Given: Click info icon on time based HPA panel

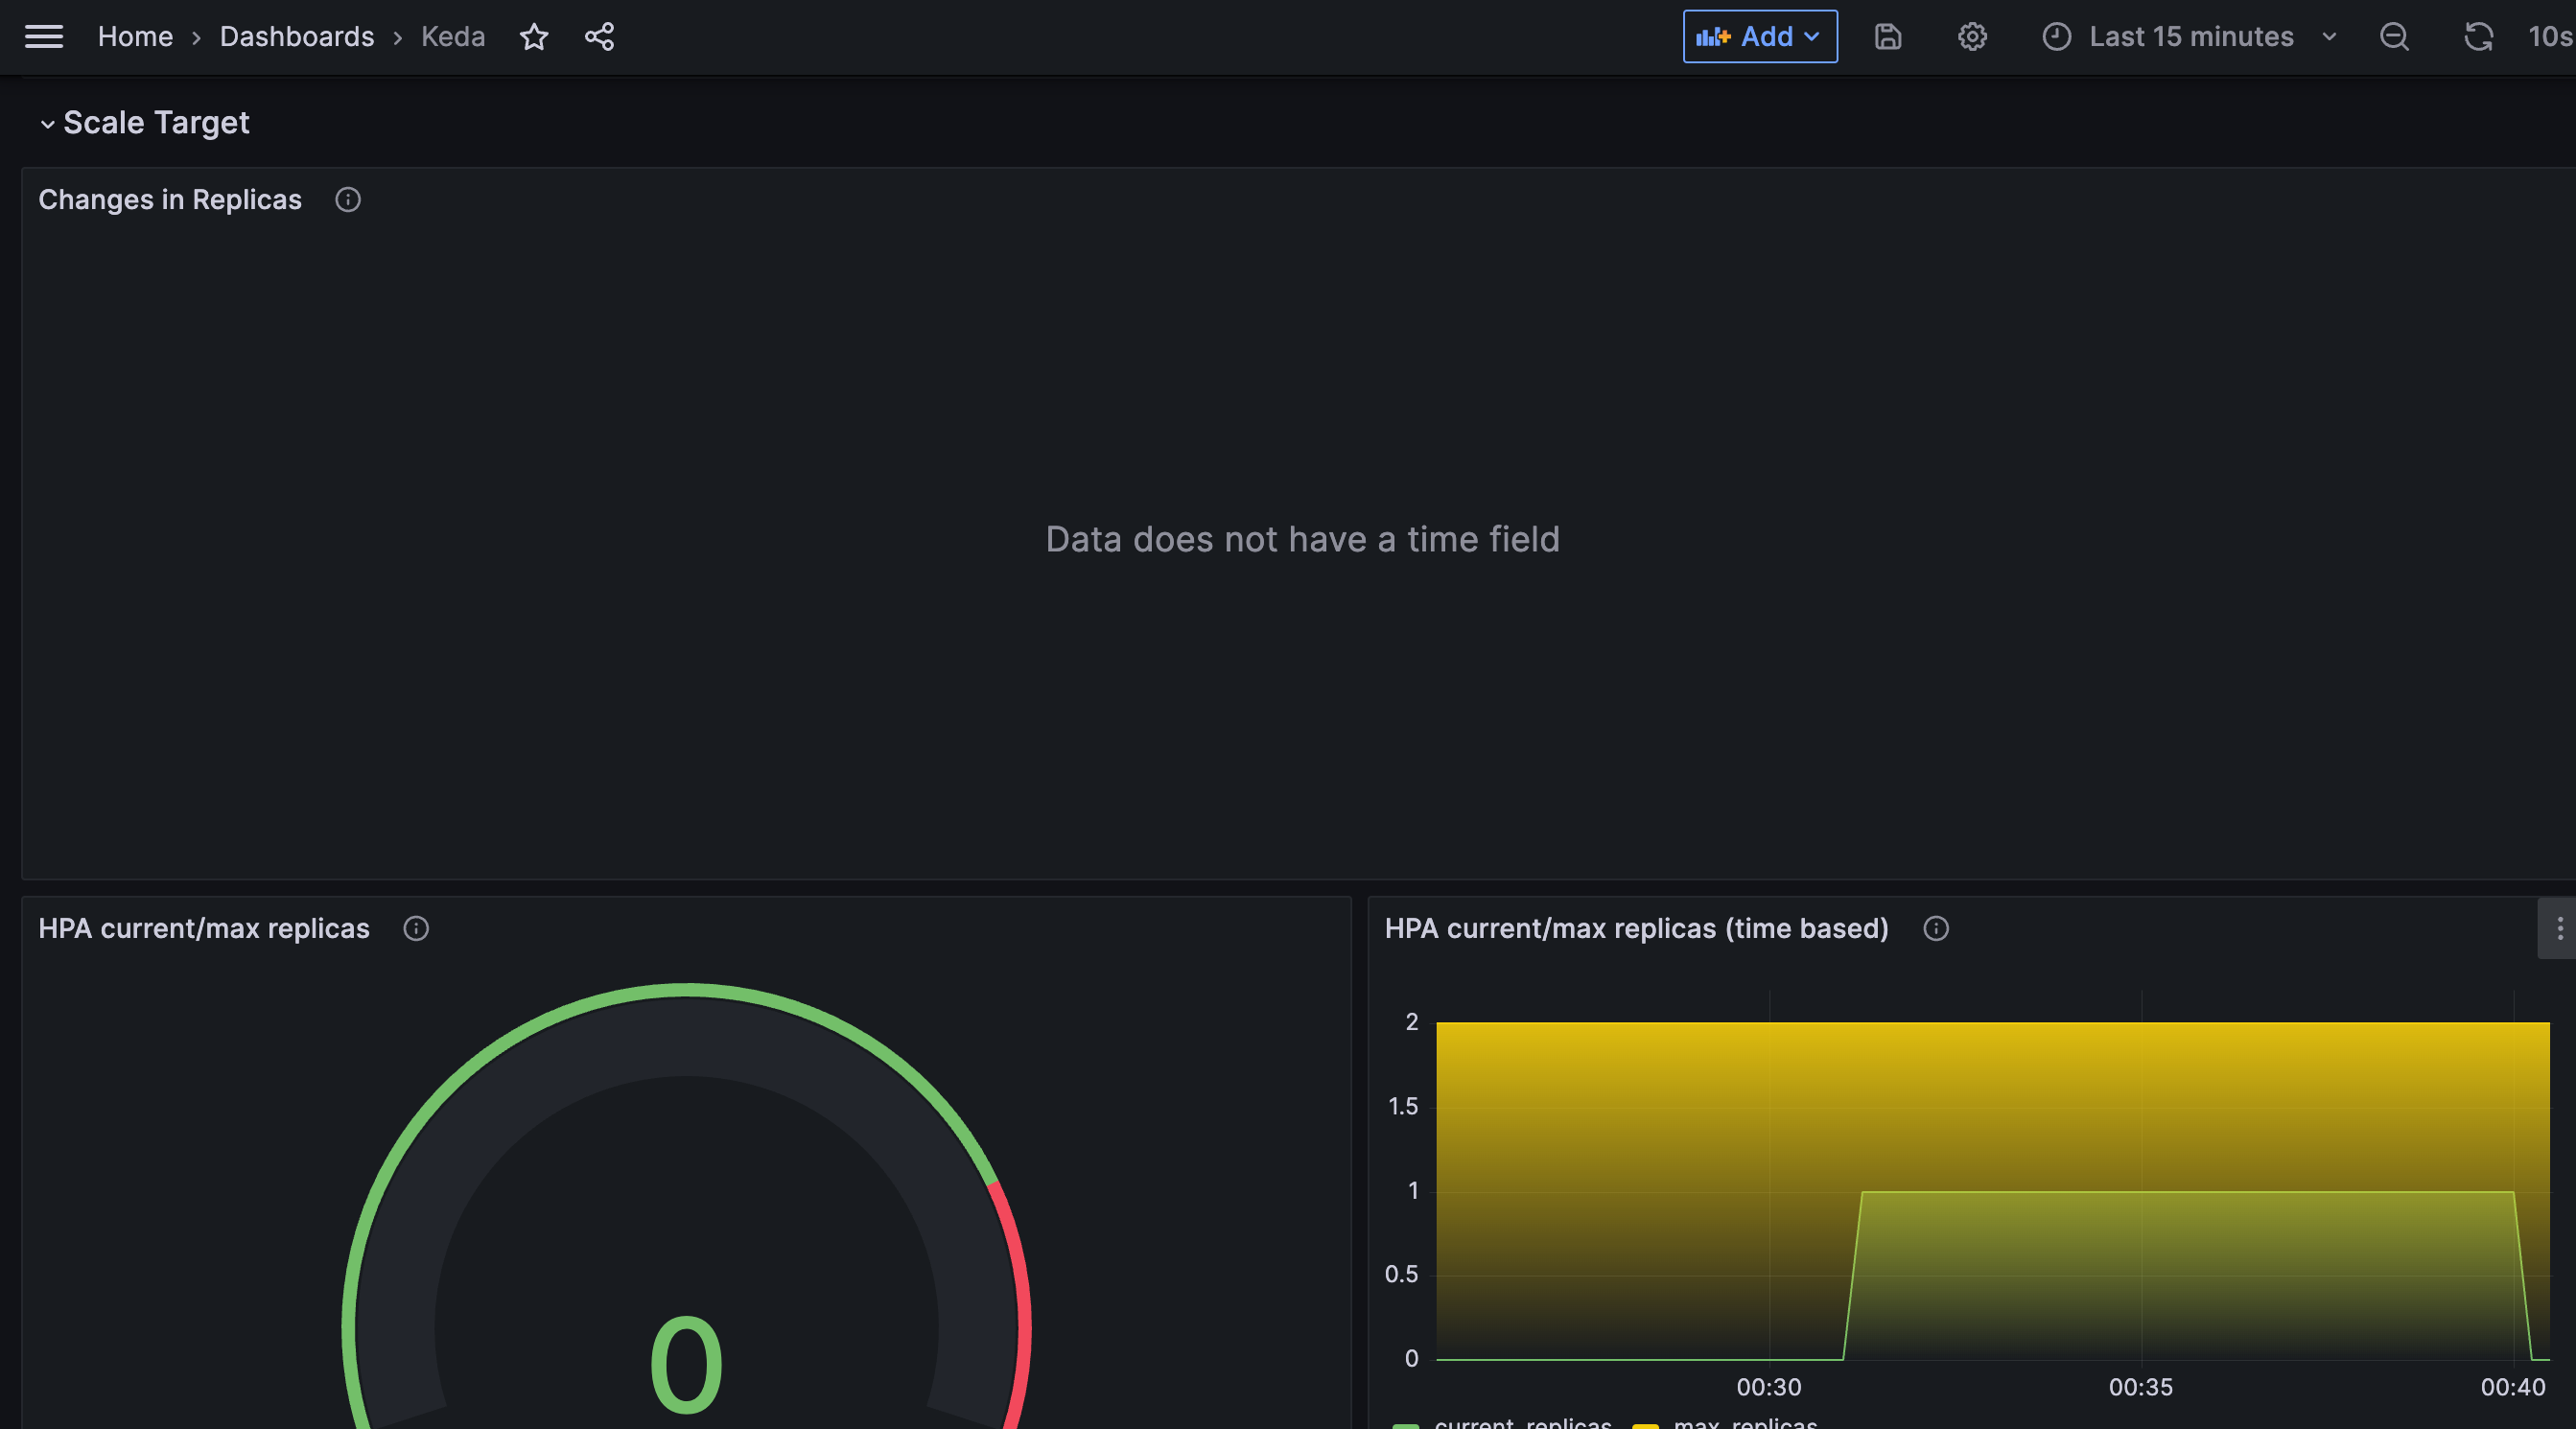Looking at the screenshot, I should pos(1935,929).
